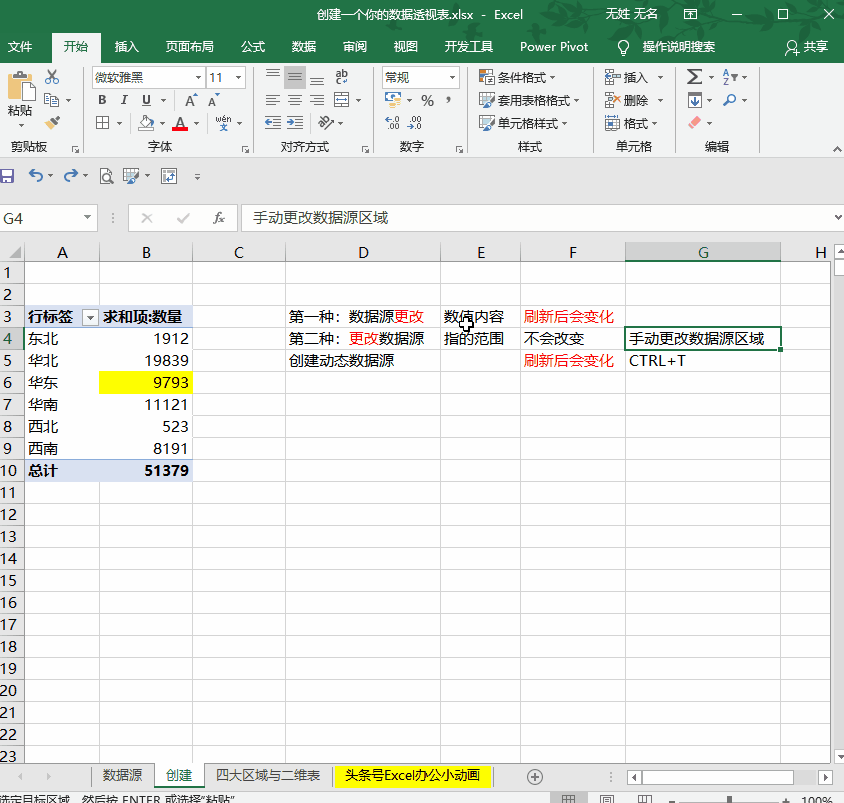
Task: Click the Cut scissors icon
Action: (x=52, y=77)
